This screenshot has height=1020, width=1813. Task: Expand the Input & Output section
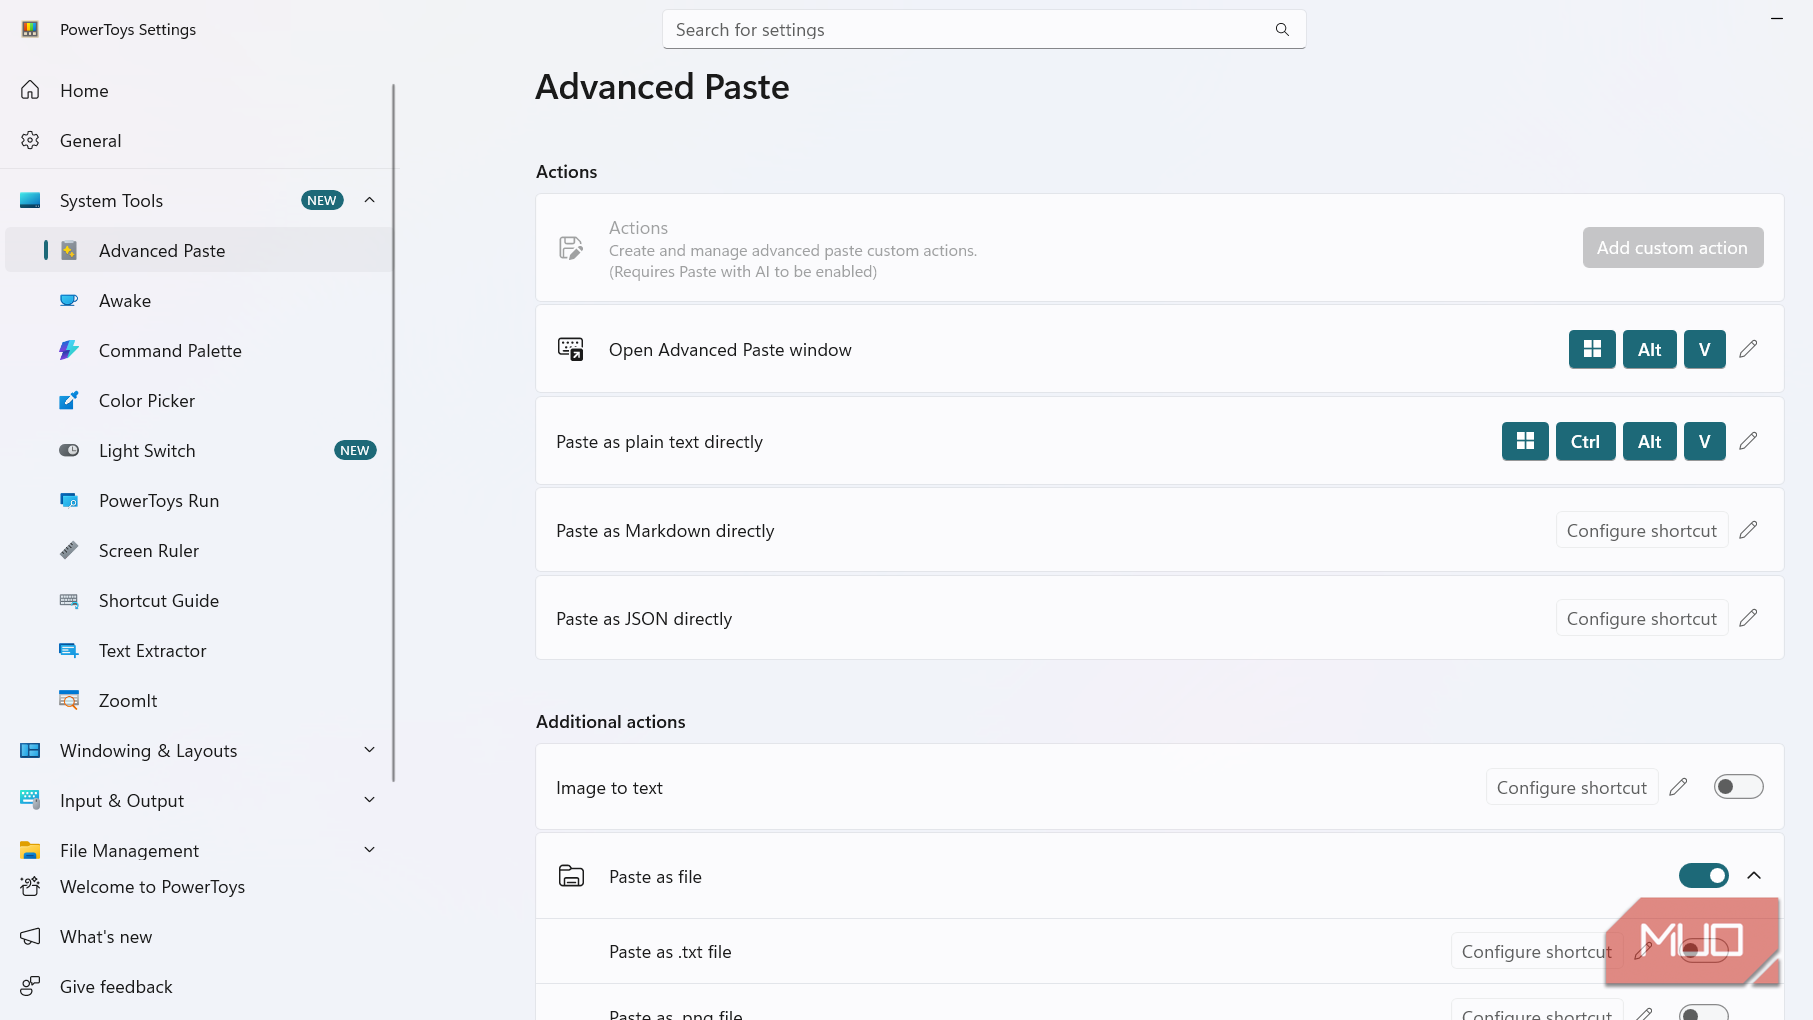pyautogui.click(x=369, y=800)
